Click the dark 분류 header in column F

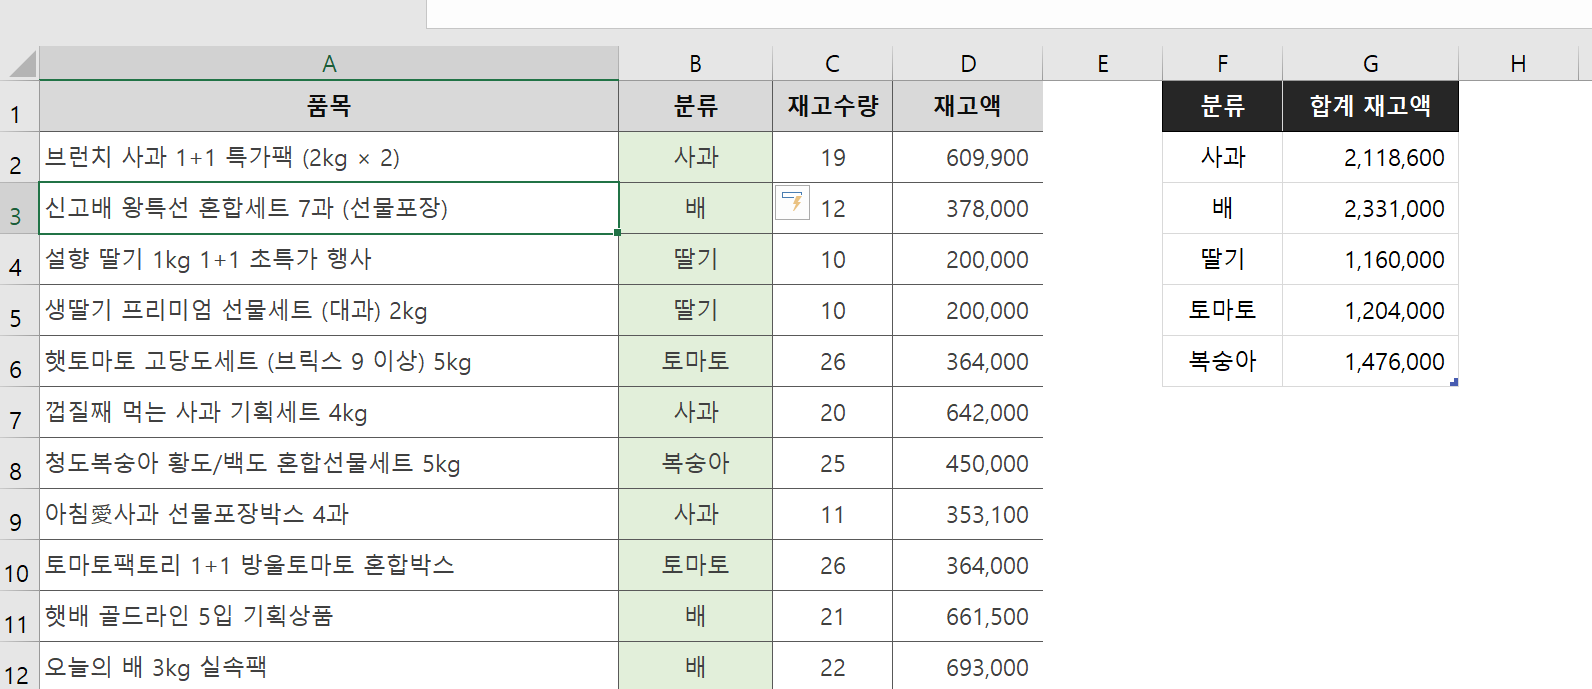click(1222, 106)
